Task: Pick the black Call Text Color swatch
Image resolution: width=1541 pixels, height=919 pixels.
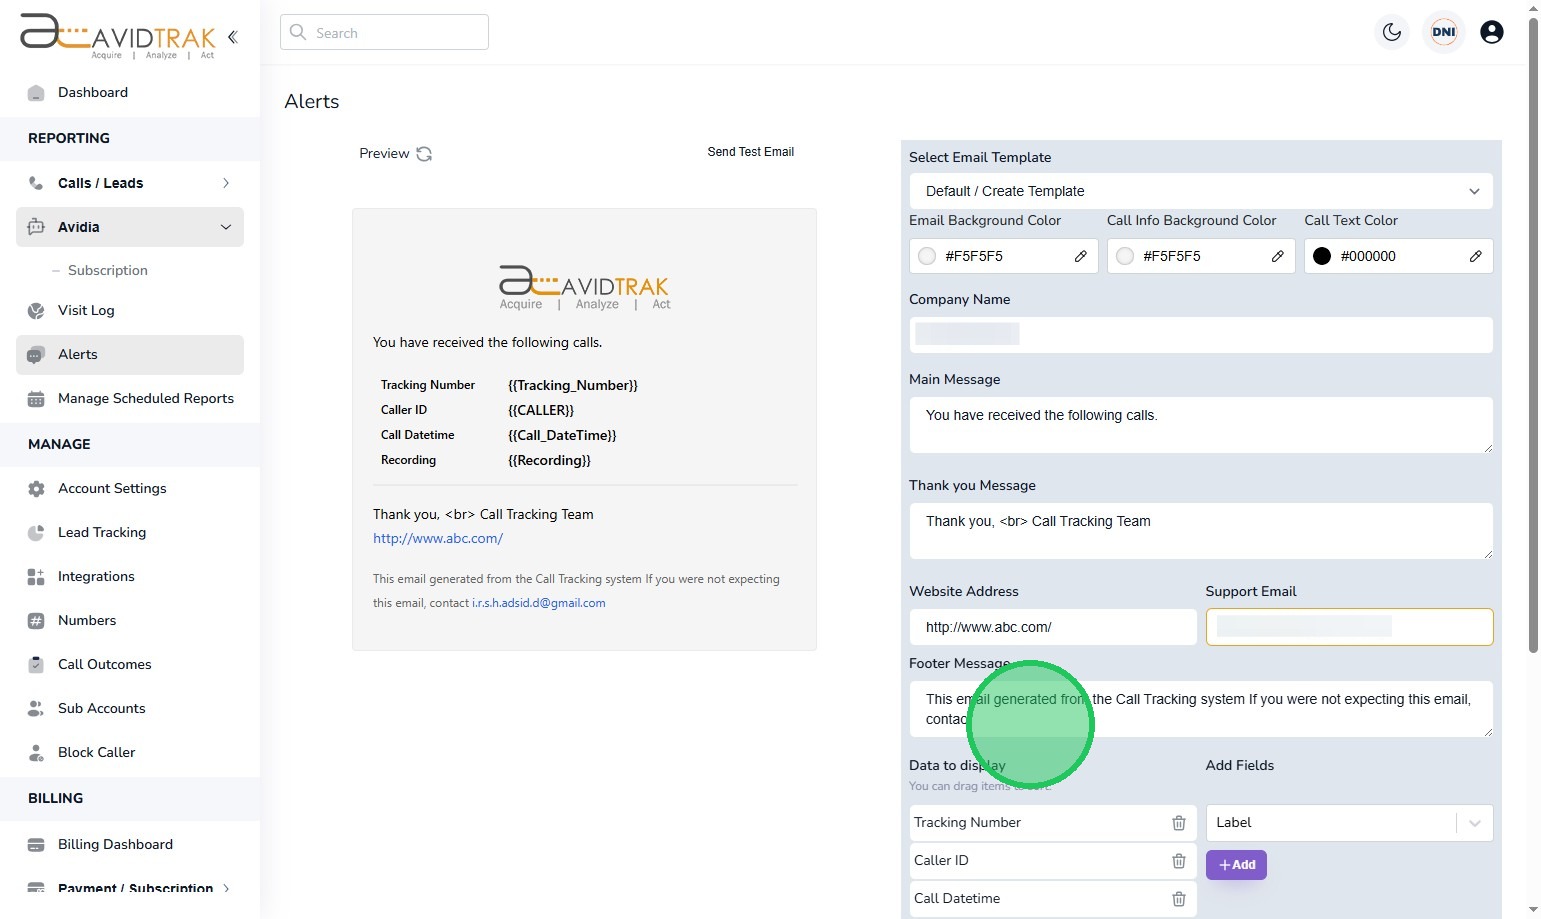Action: click(x=1321, y=256)
